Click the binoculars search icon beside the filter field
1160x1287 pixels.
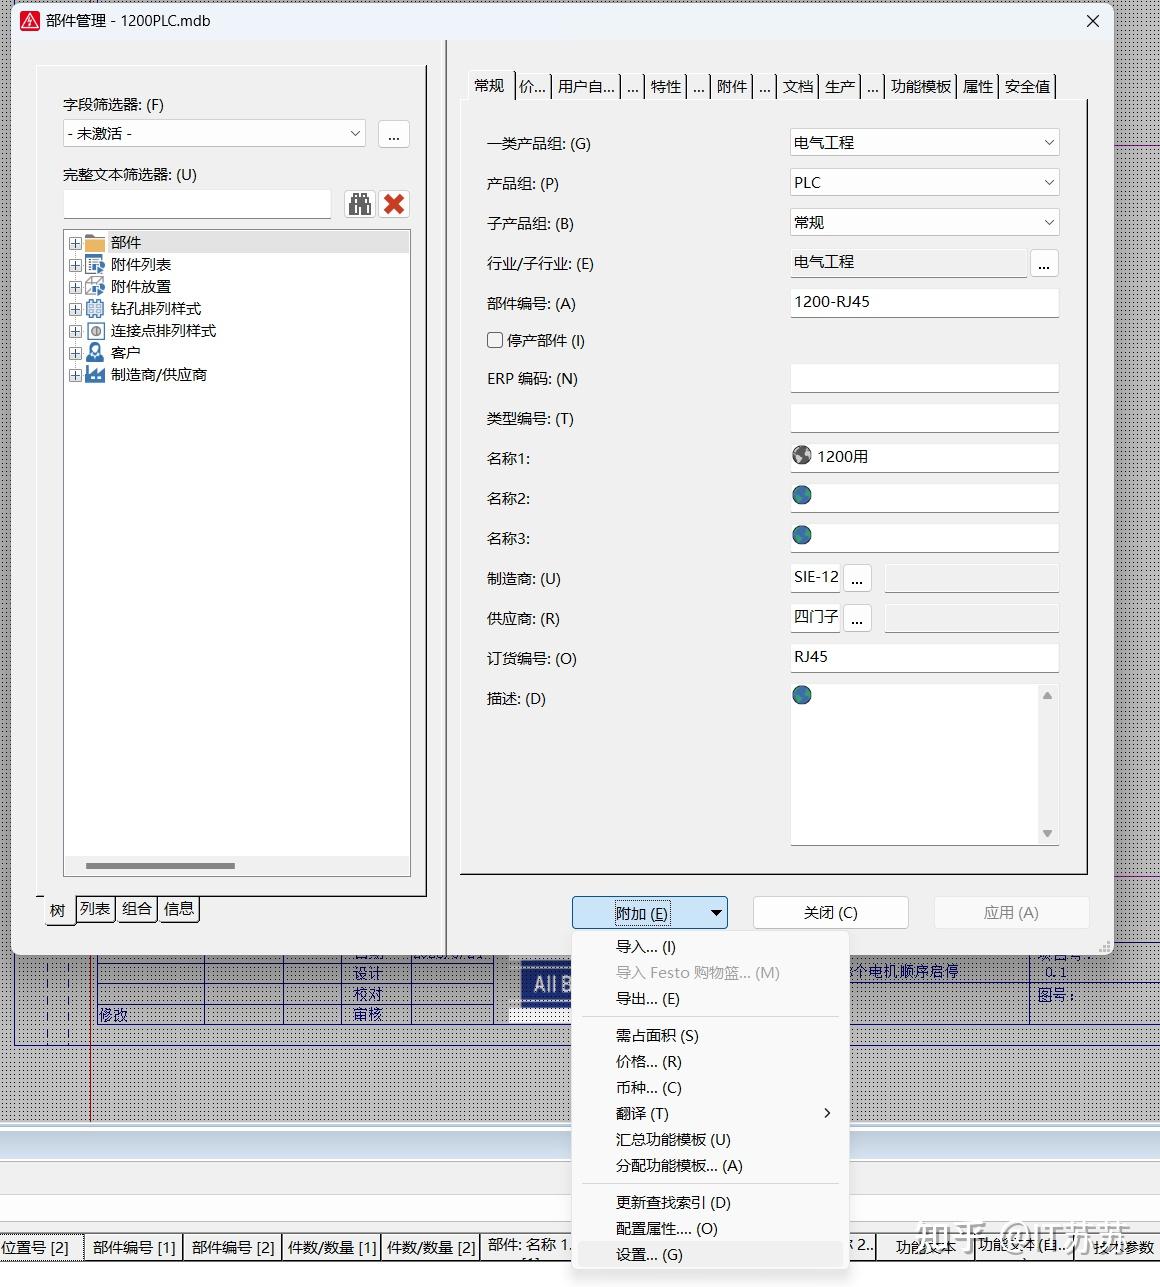[359, 204]
